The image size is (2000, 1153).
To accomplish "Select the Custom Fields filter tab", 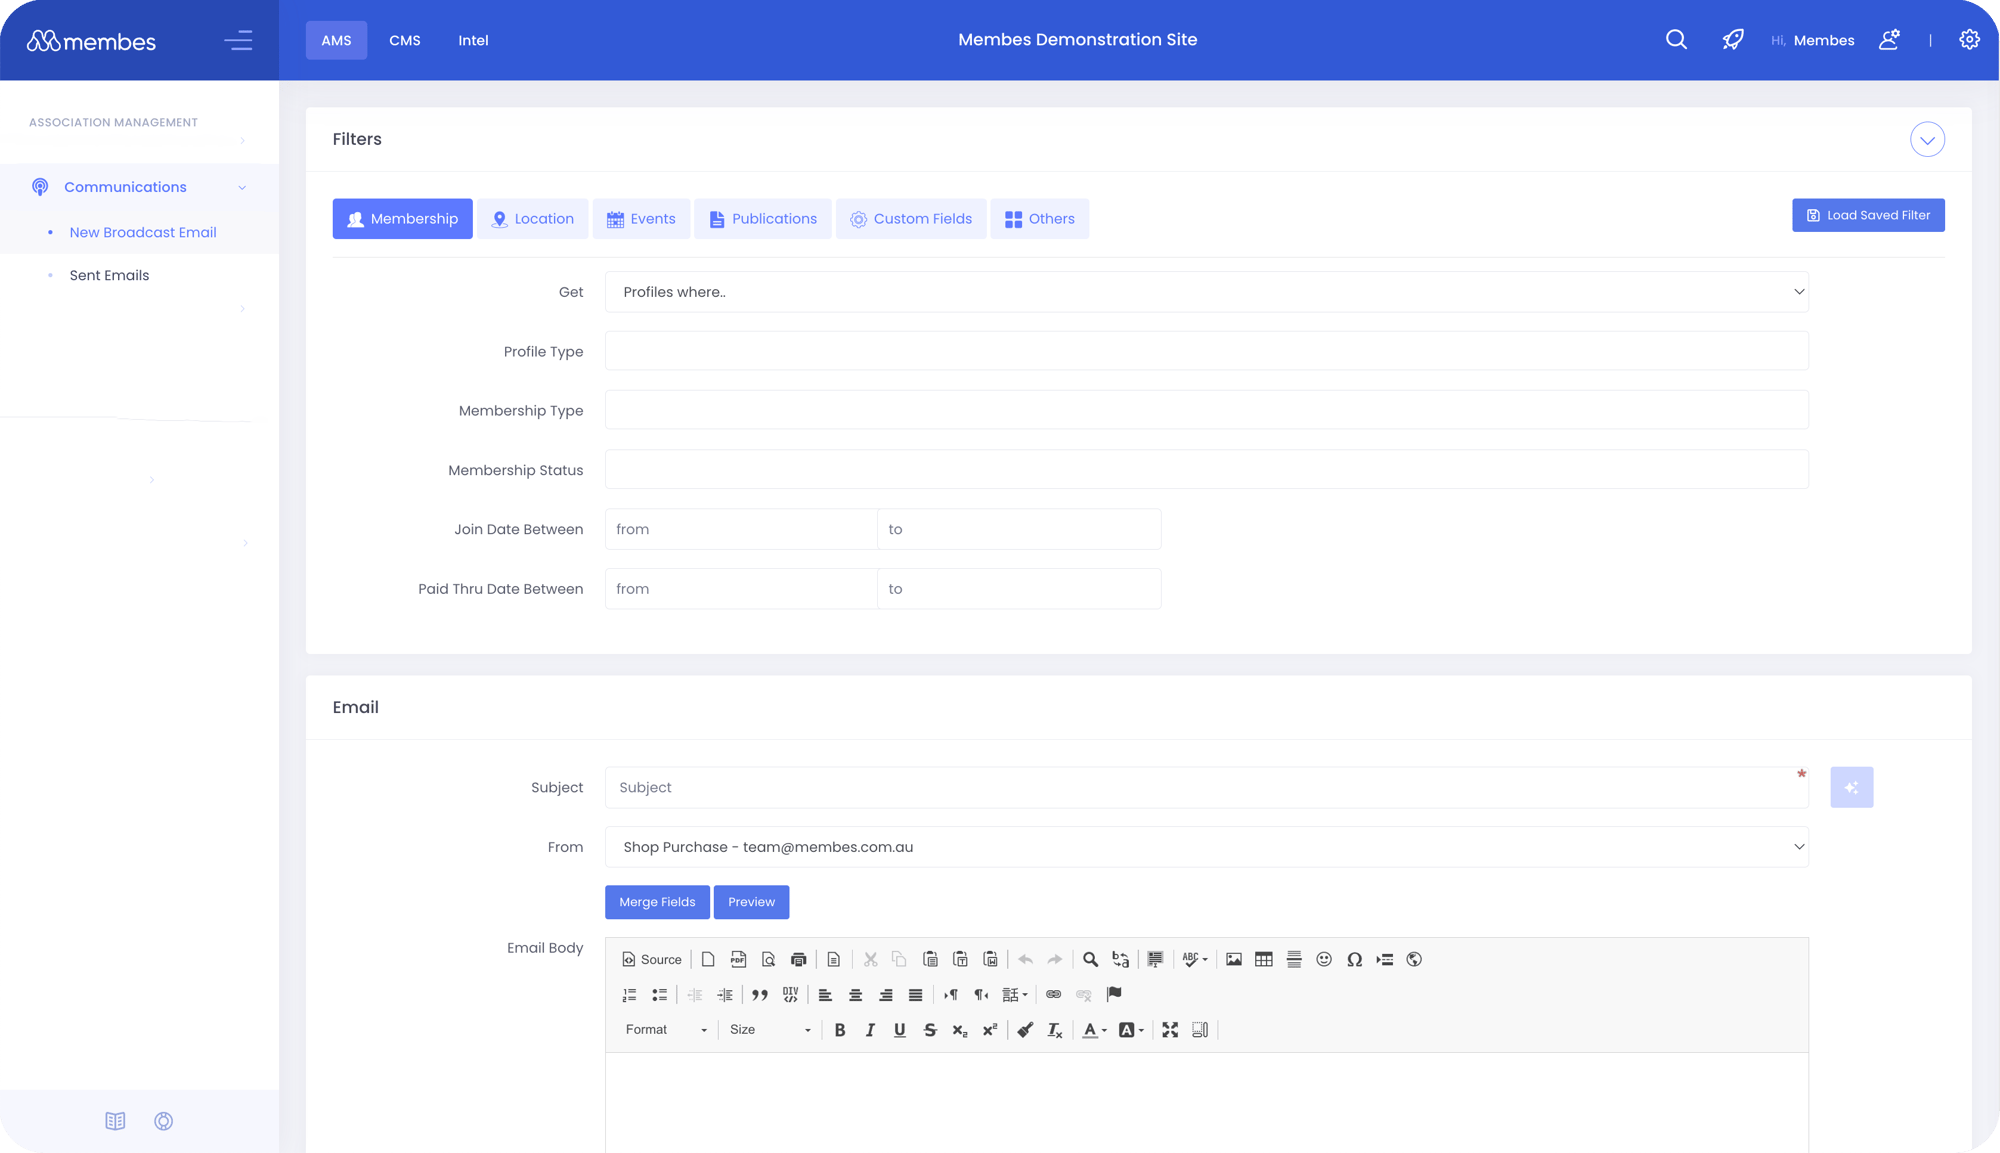I will click(910, 219).
